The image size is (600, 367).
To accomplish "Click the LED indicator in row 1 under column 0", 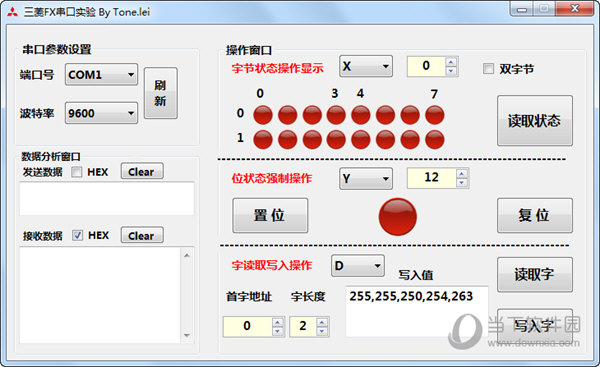I will coord(263,139).
